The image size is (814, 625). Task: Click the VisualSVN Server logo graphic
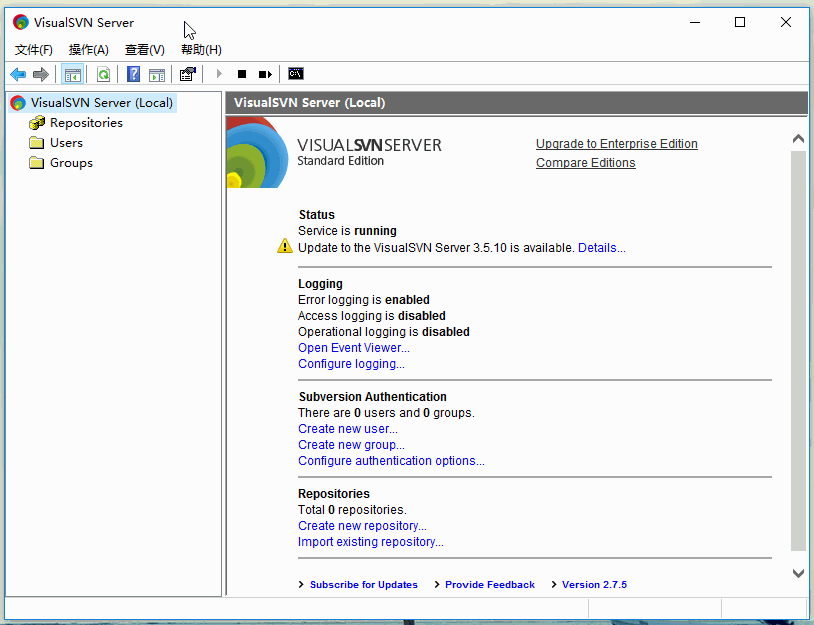tap(257, 152)
